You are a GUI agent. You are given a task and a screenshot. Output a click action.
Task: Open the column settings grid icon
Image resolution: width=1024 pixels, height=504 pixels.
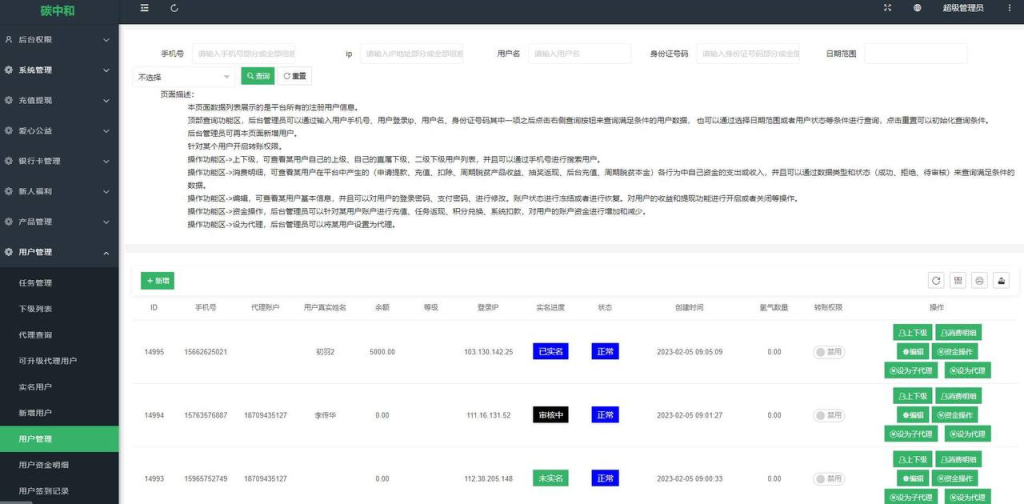[958, 281]
